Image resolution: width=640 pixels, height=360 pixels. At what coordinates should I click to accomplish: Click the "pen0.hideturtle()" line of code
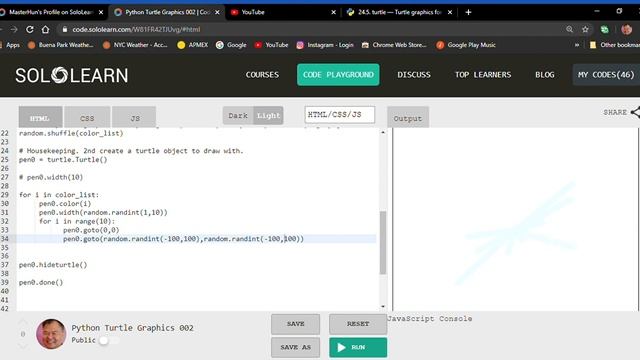click(53, 265)
